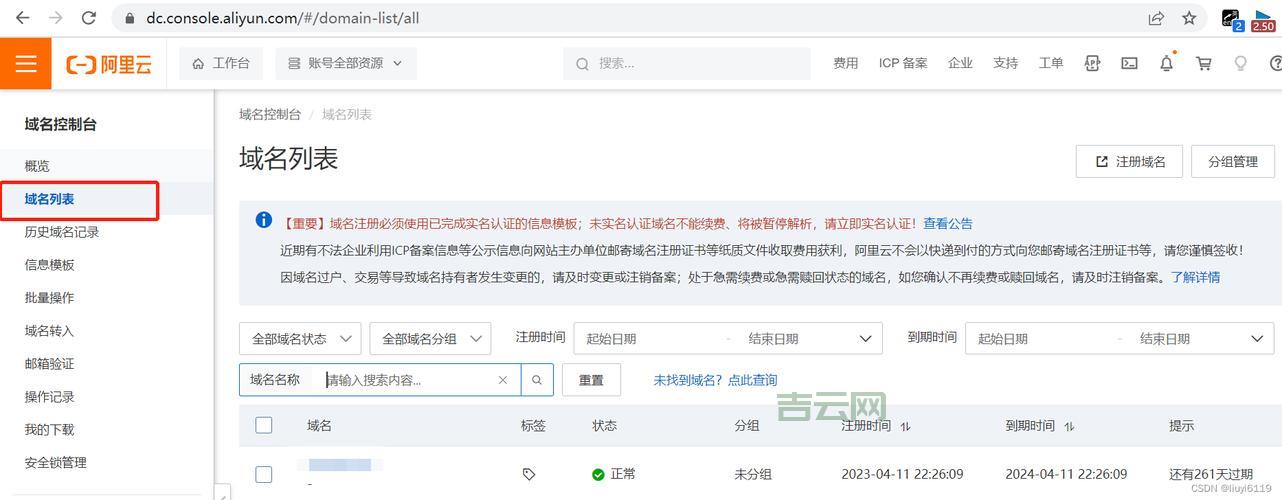Open the browser extension with badge 2

(x=1232, y=19)
